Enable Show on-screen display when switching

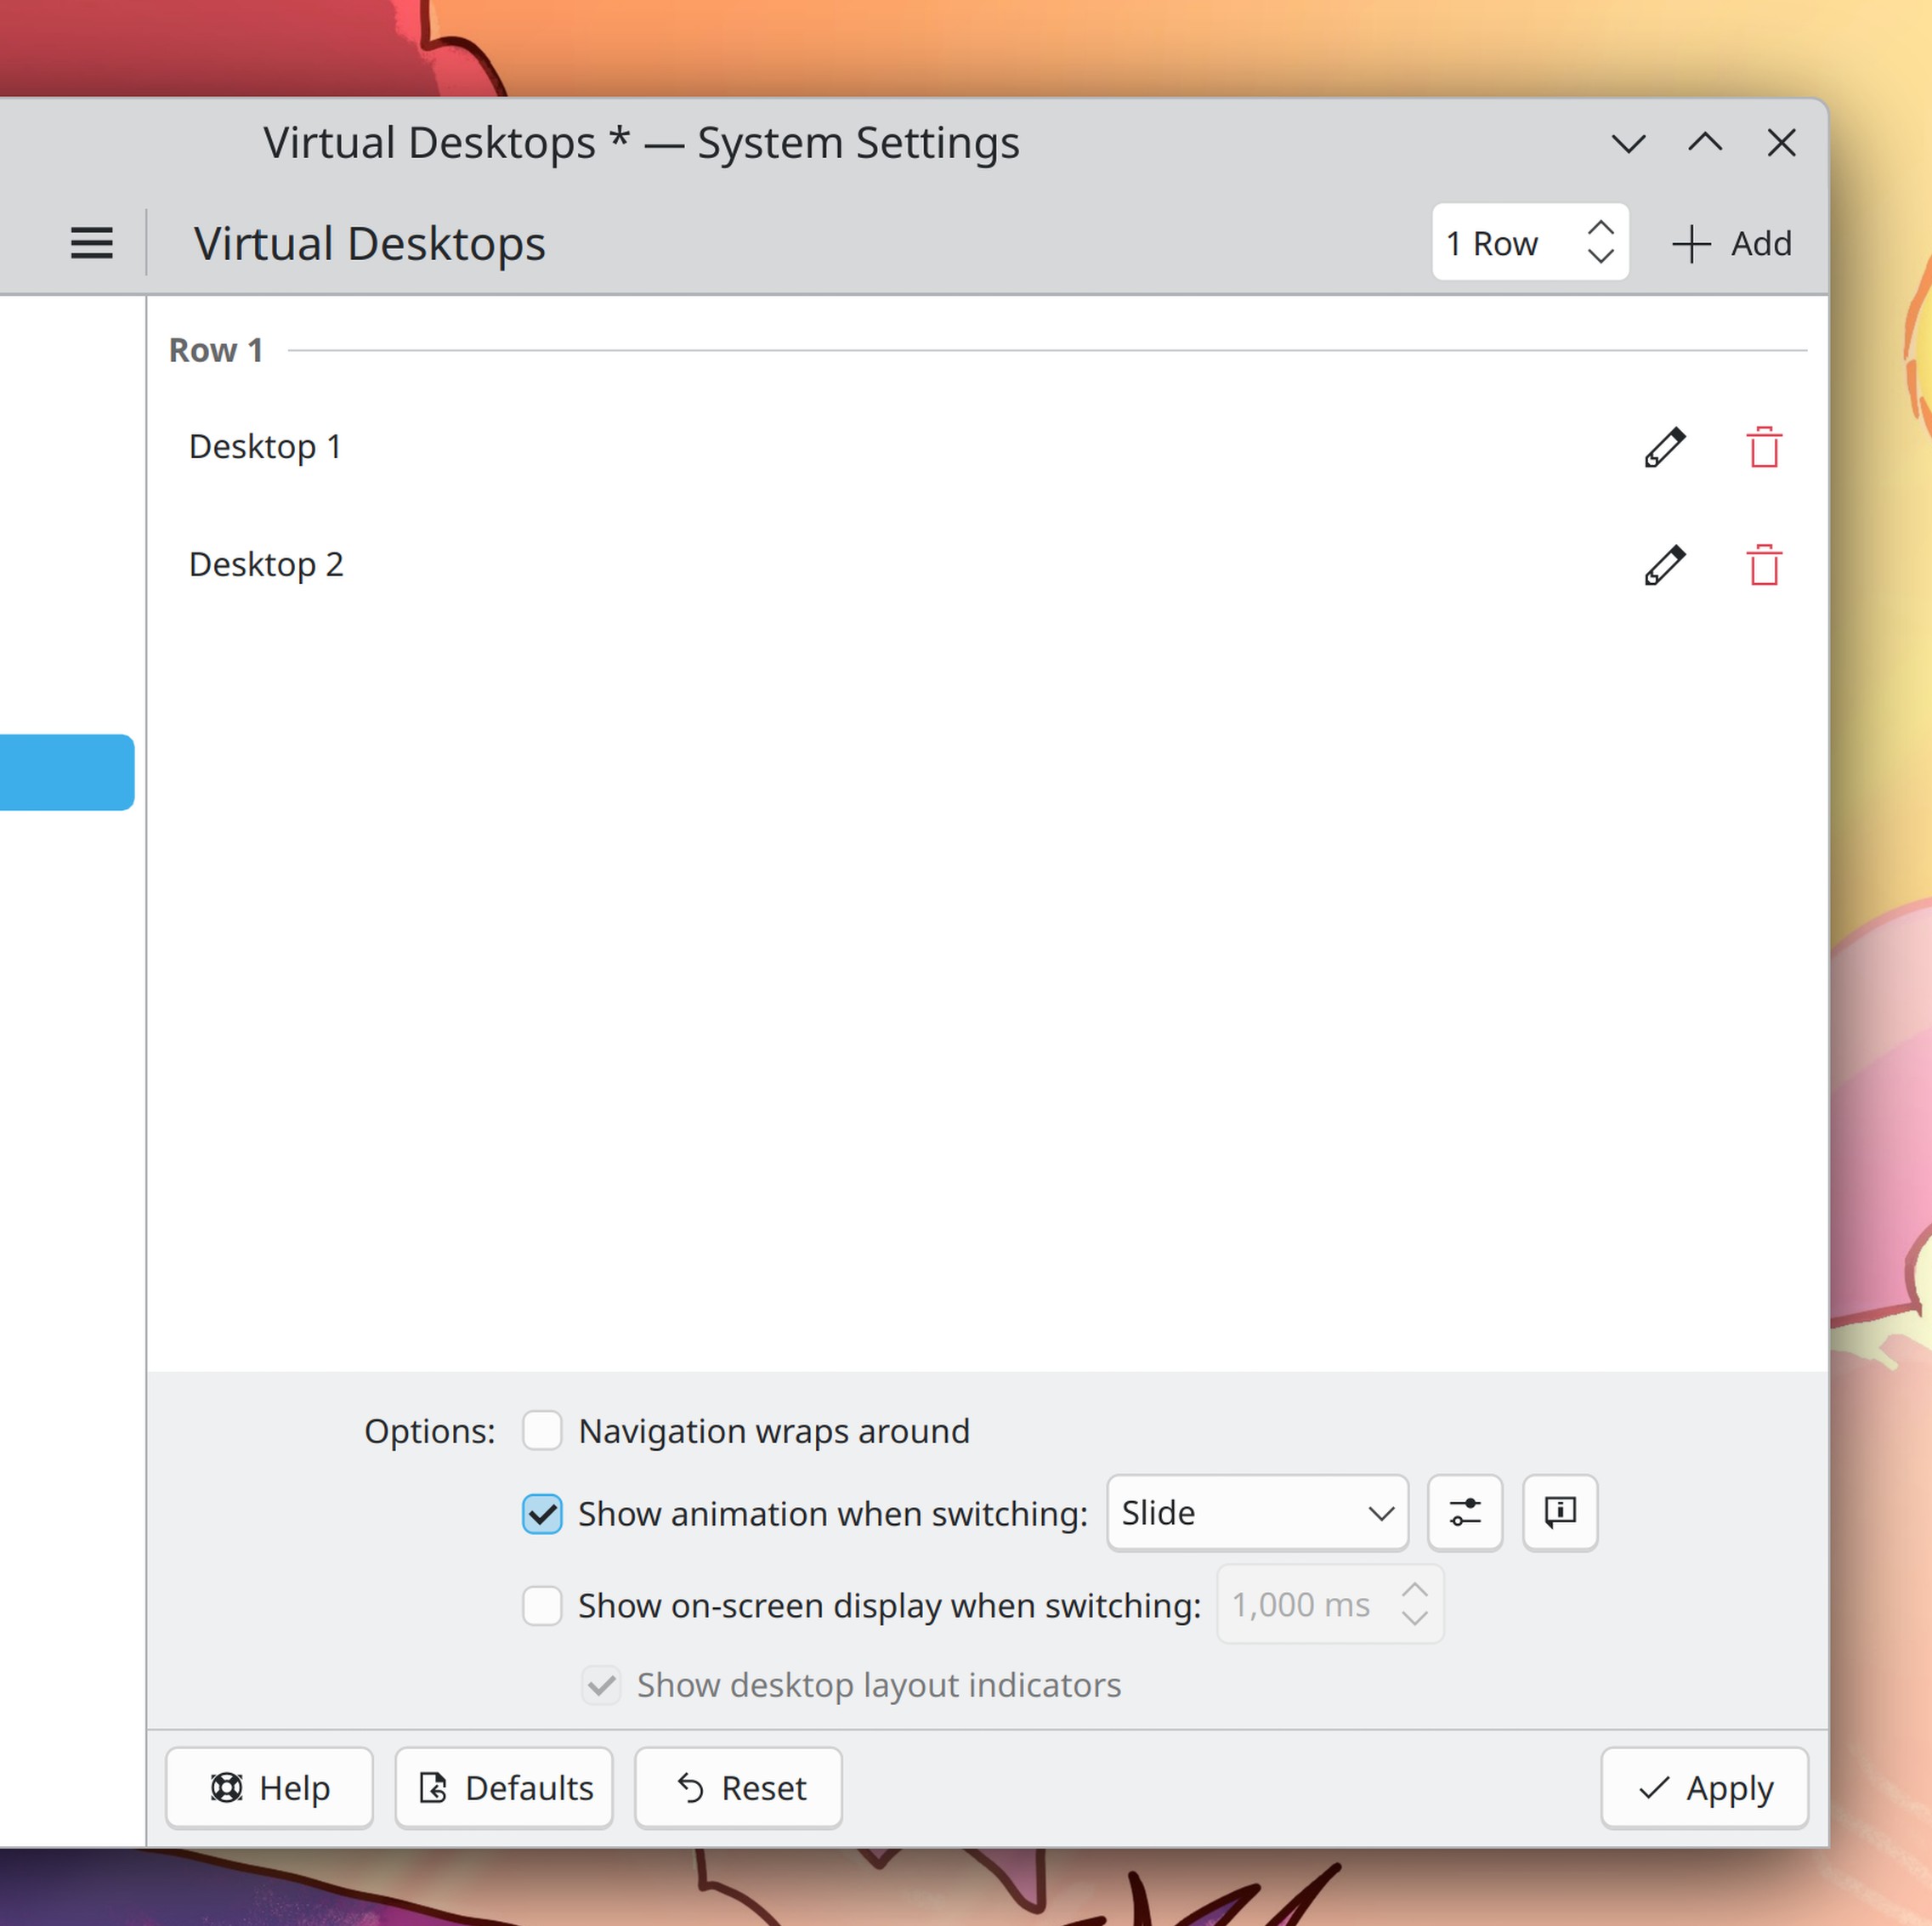coord(542,1605)
